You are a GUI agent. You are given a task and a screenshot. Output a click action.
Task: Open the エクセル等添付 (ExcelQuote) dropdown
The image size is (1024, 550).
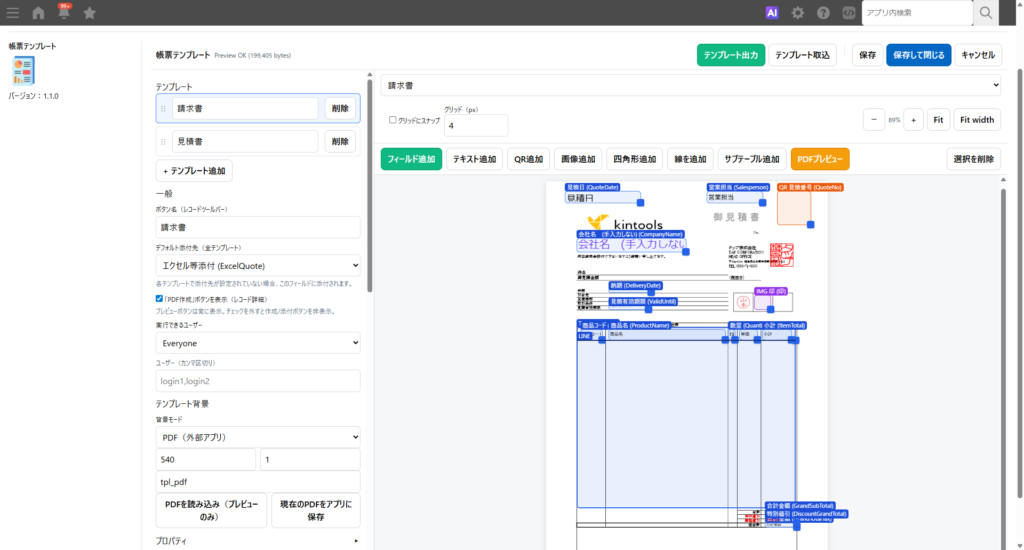coord(258,265)
